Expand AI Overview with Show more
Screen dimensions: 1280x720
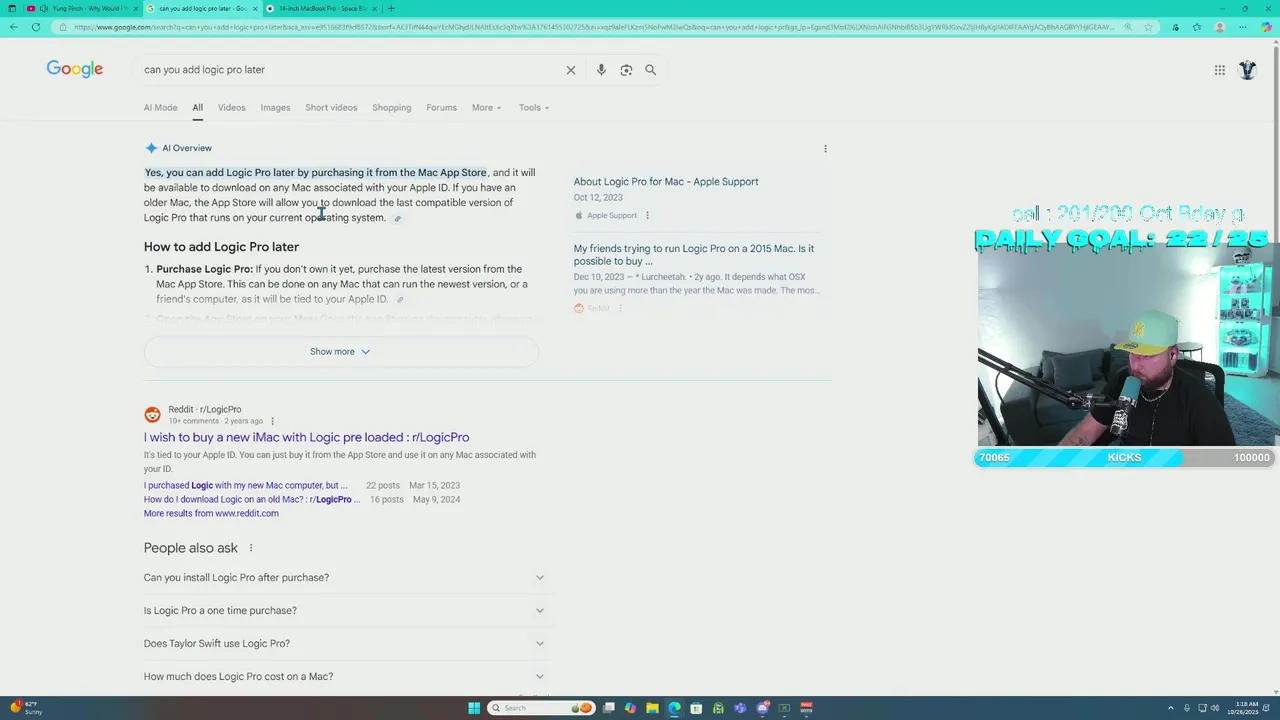coord(340,352)
